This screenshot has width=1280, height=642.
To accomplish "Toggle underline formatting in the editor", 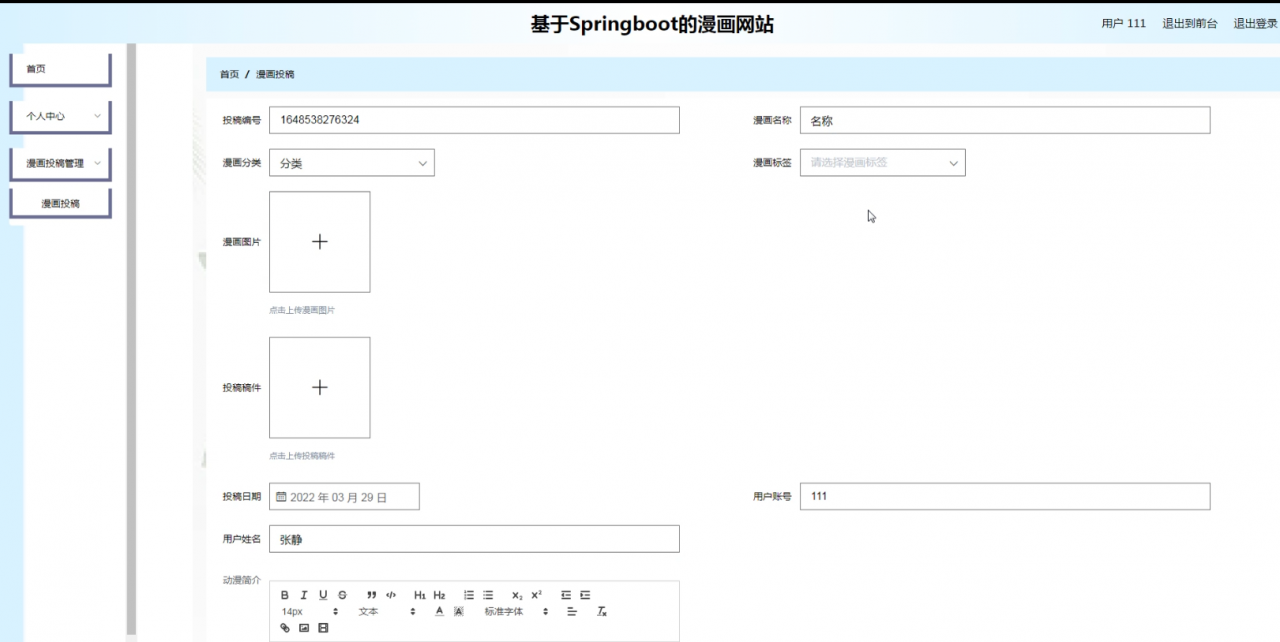I will pos(323,595).
